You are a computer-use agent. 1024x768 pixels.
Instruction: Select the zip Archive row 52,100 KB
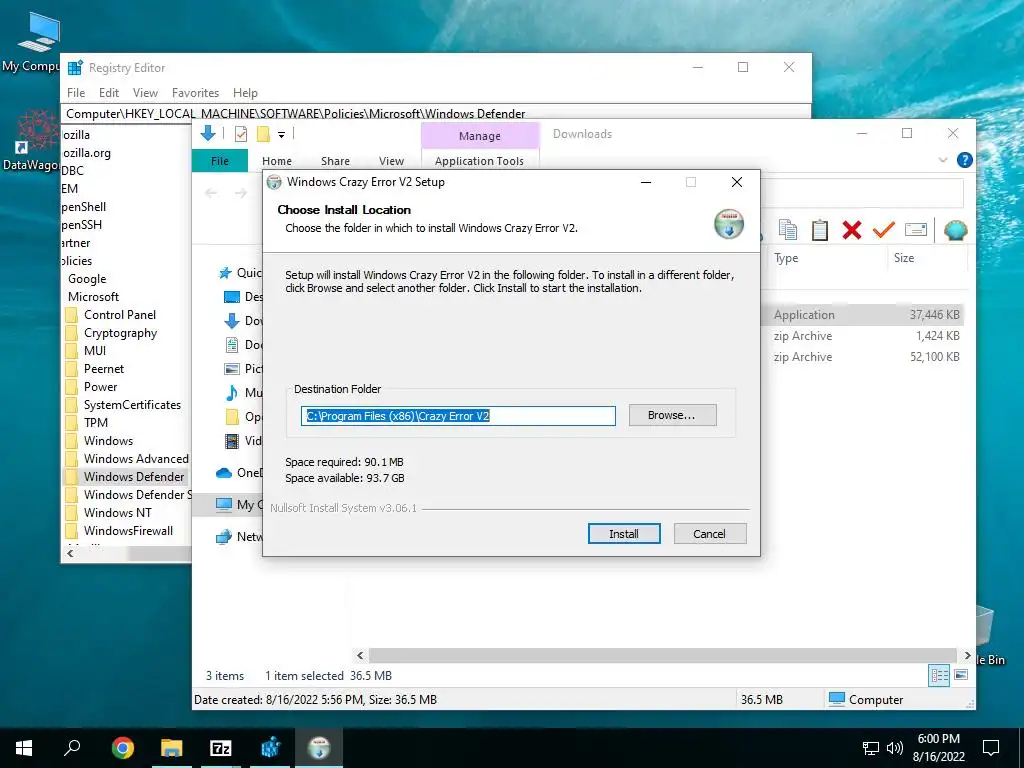tap(863, 357)
